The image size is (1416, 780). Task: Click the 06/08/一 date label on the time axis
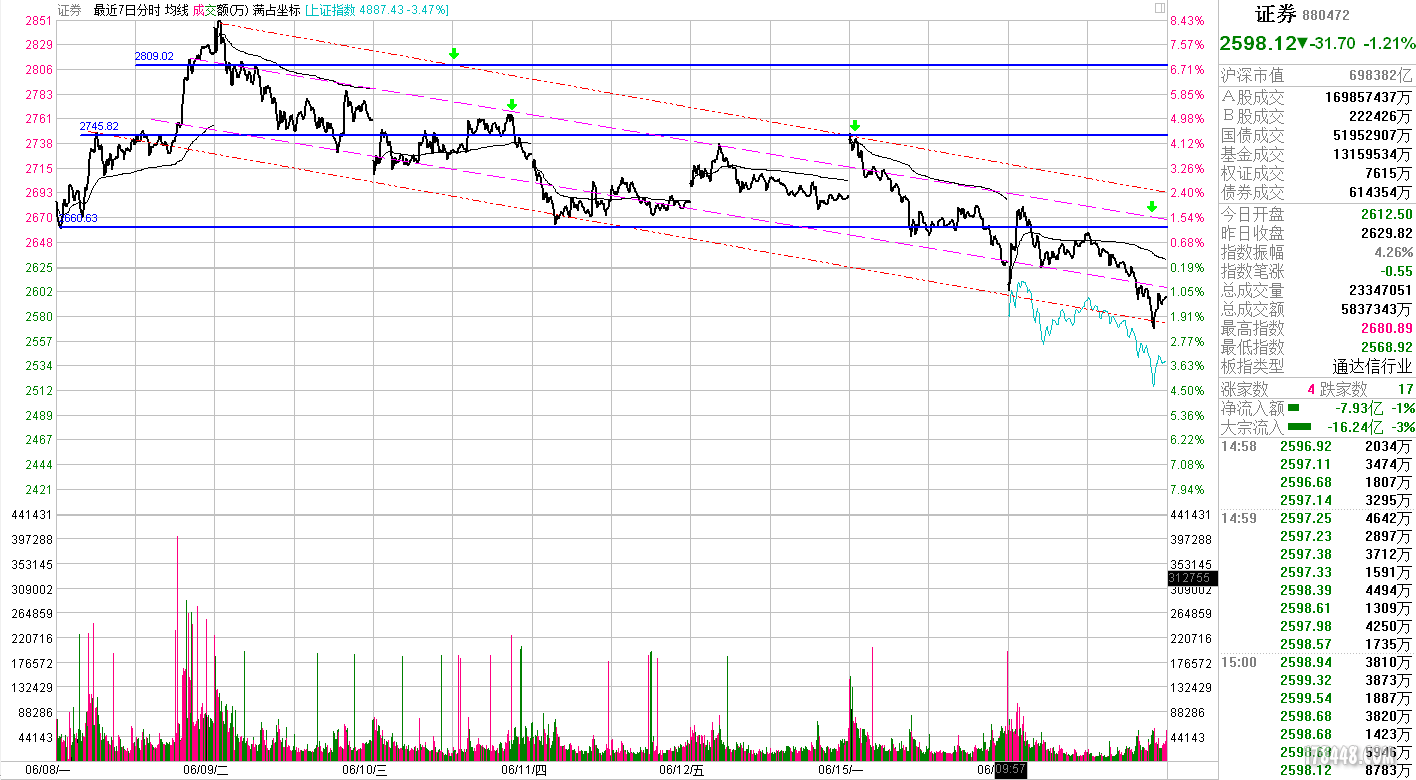(x=46, y=770)
